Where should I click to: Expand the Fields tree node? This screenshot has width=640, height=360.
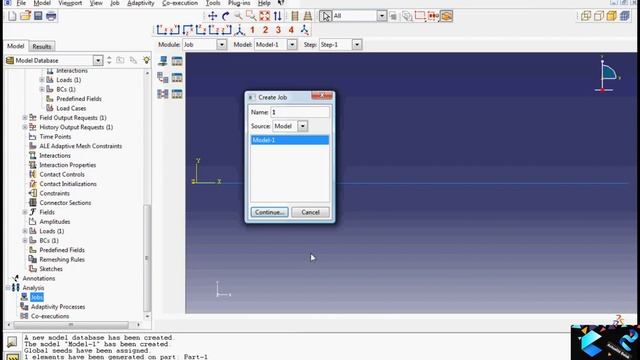25,212
